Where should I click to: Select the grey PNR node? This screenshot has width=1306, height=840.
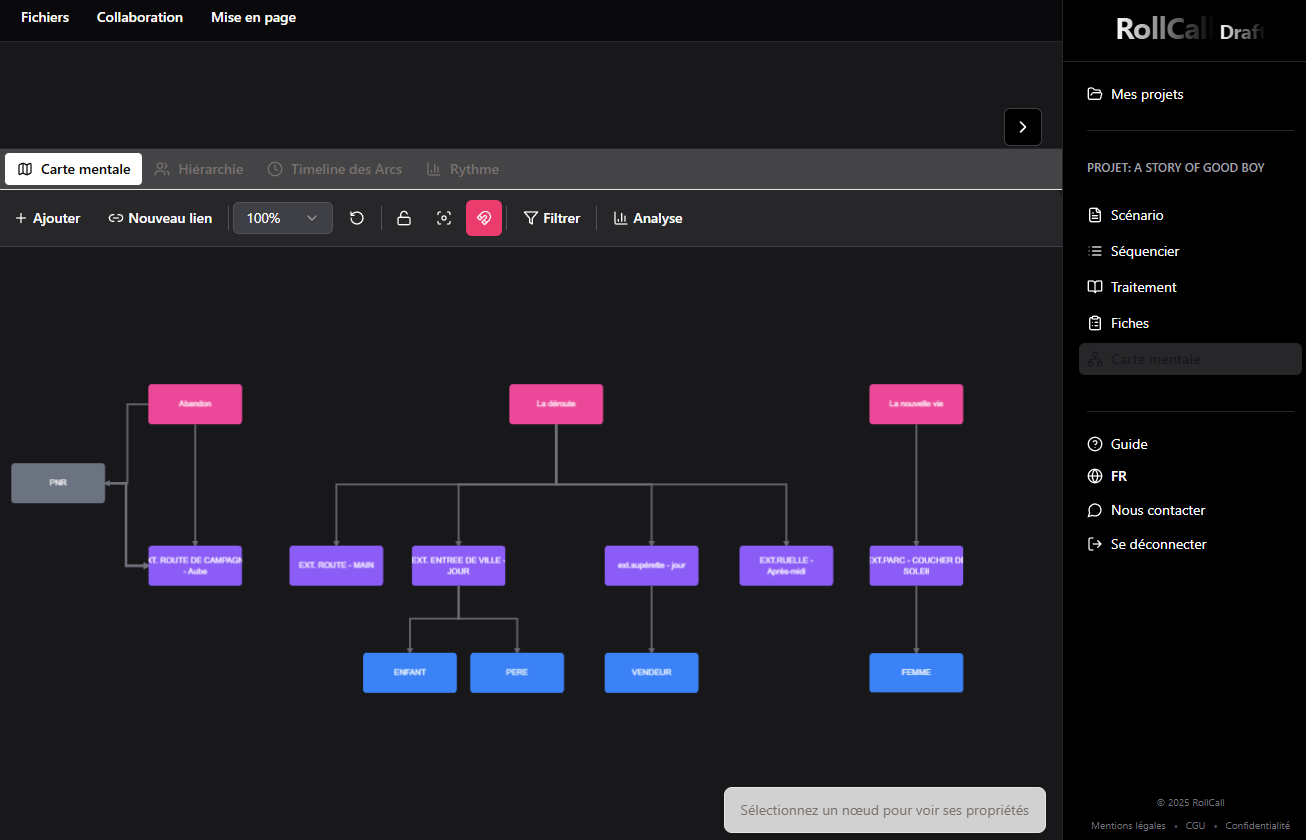58,483
